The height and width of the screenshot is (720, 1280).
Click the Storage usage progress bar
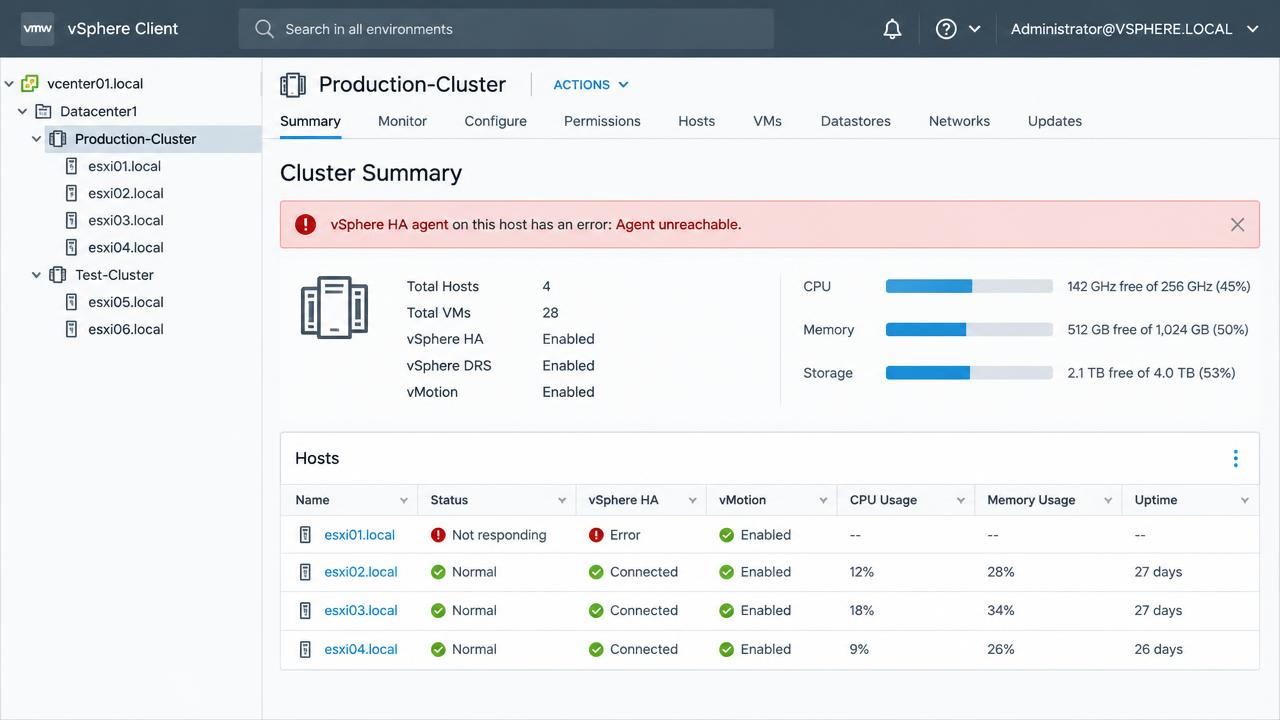pyautogui.click(x=969, y=373)
